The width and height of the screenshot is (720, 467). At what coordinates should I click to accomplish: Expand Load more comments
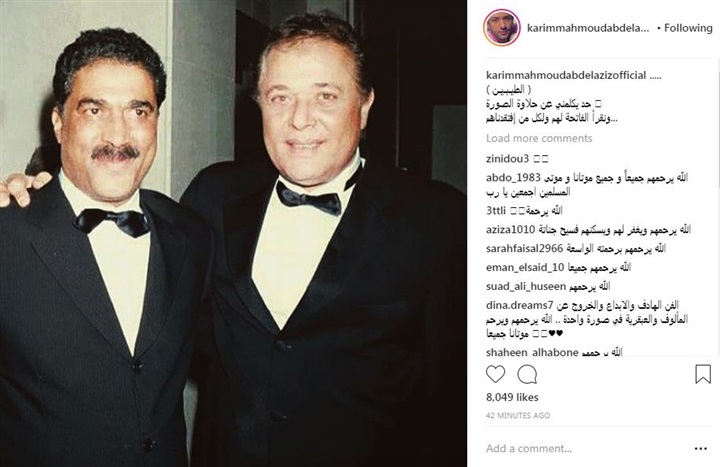[x=539, y=138]
